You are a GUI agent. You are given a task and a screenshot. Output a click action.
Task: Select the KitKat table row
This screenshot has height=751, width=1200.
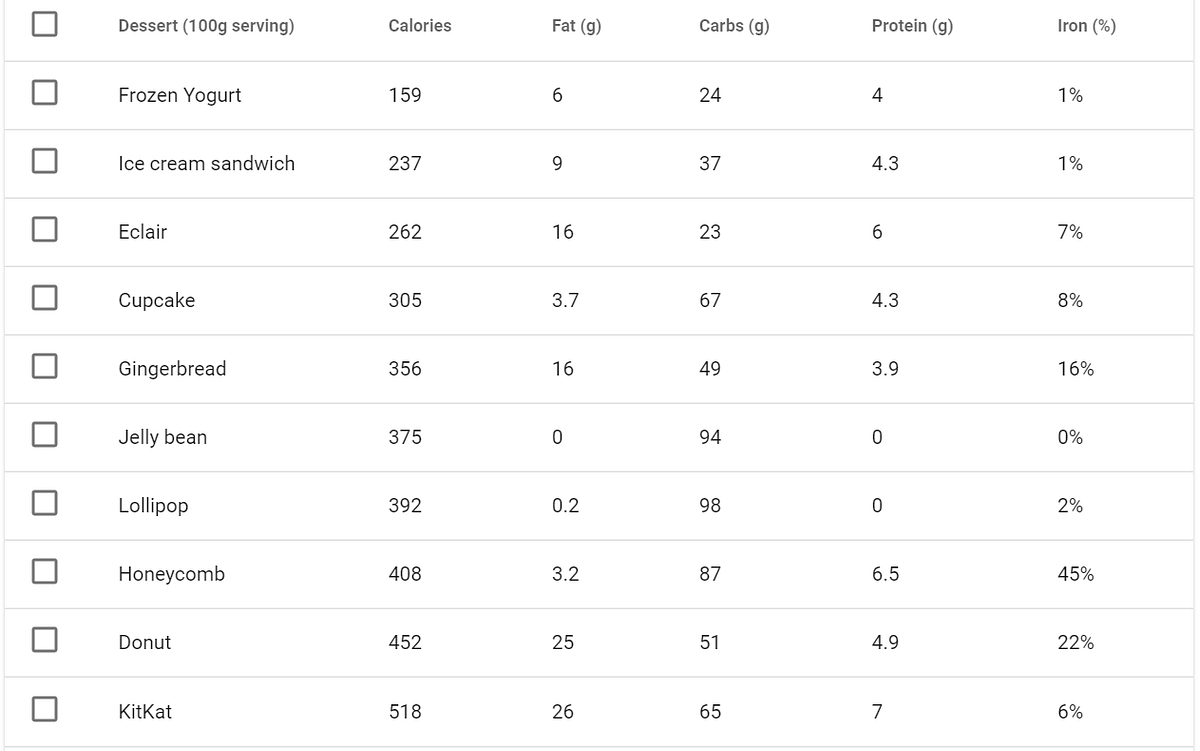click(x=600, y=712)
